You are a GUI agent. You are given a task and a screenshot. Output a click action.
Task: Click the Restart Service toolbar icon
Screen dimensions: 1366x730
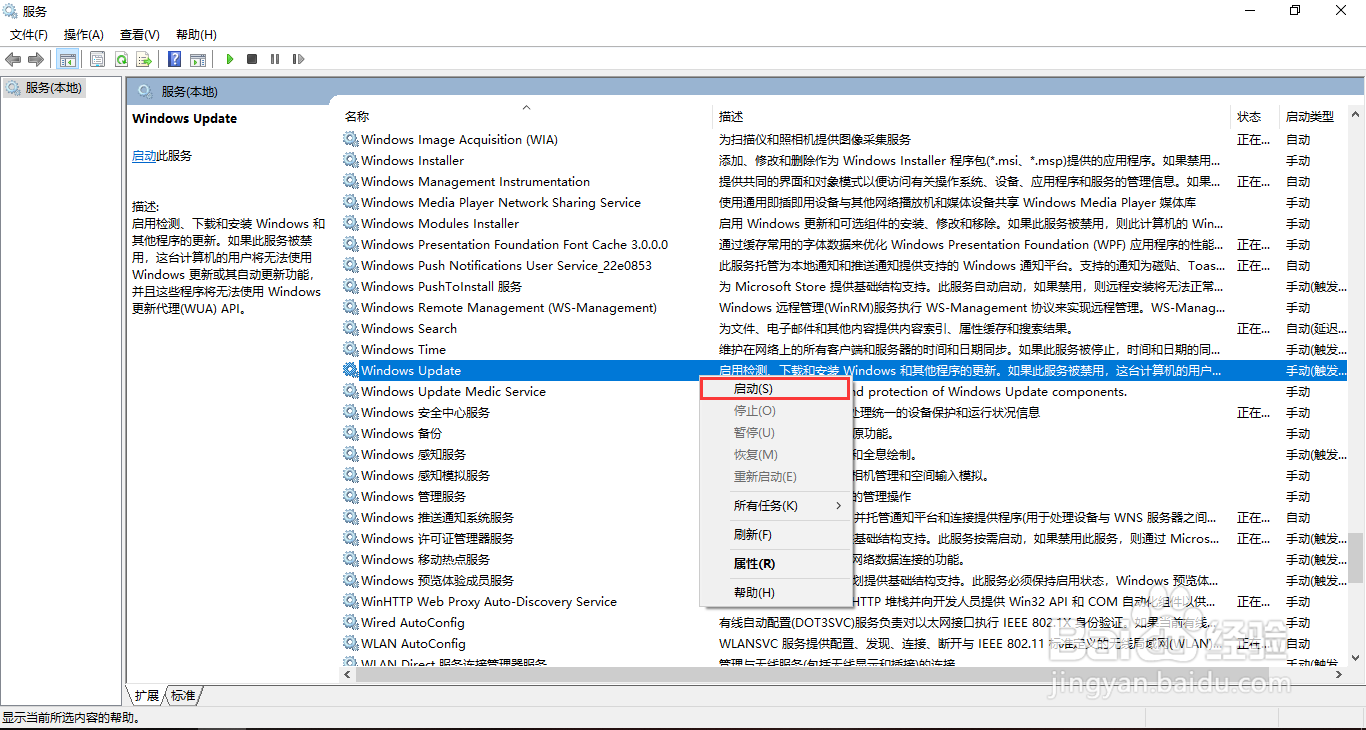[298, 59]
